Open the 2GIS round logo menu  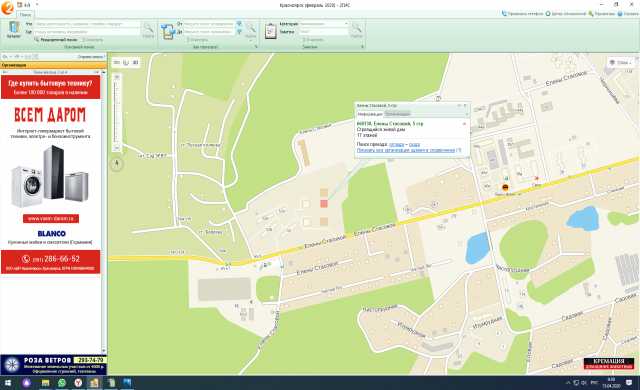click(7, 8)
